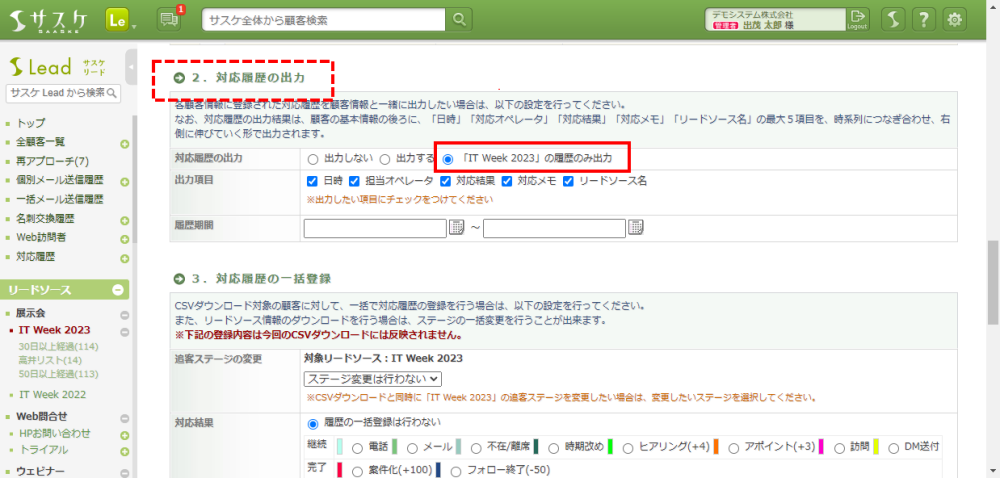Open 対応履歴 in the sidebar
1000x478 pixels.
36,257
